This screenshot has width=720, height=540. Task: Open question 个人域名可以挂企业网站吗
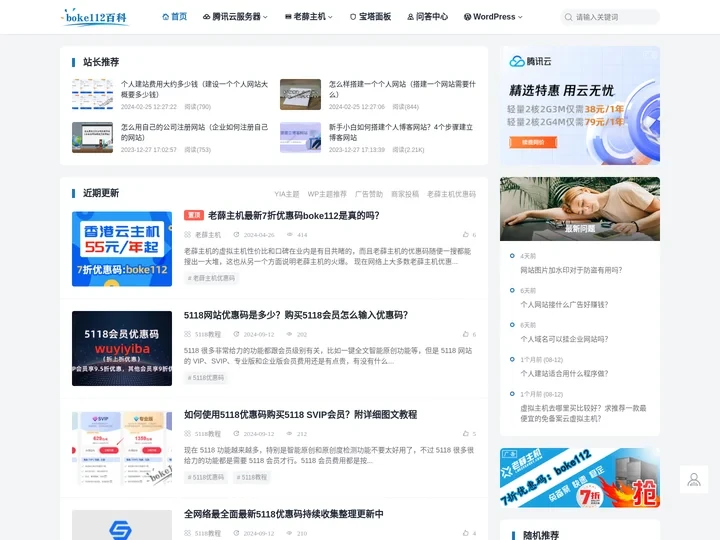coord(564,339)
